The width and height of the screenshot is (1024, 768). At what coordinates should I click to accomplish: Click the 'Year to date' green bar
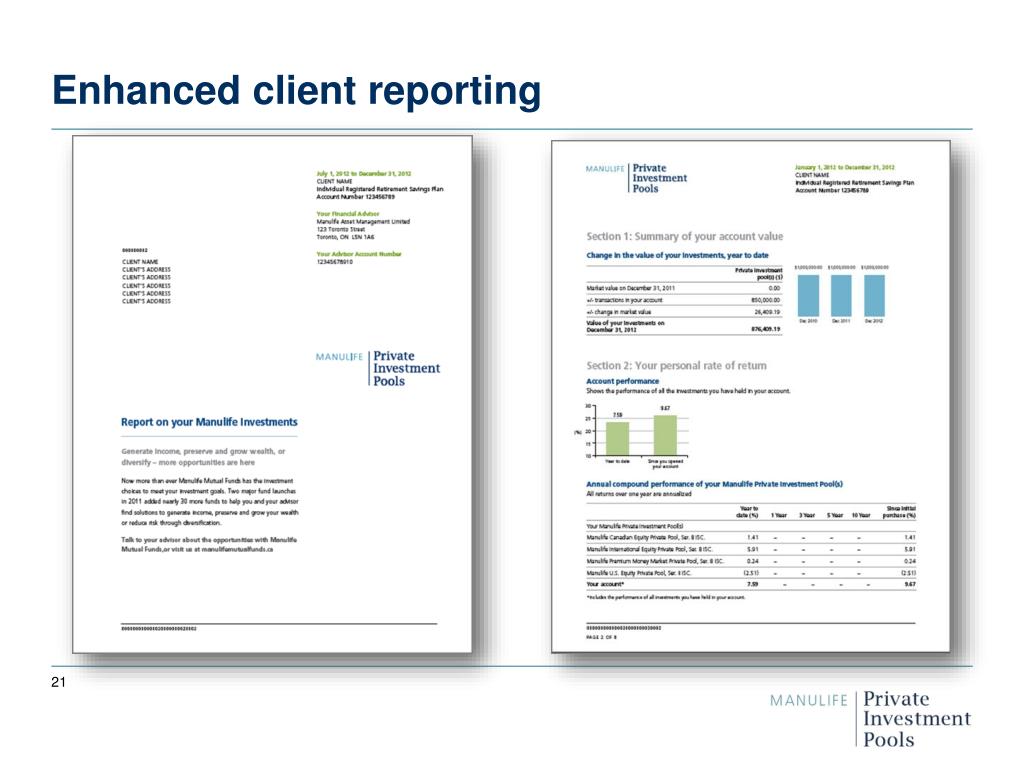click(617, 439)
